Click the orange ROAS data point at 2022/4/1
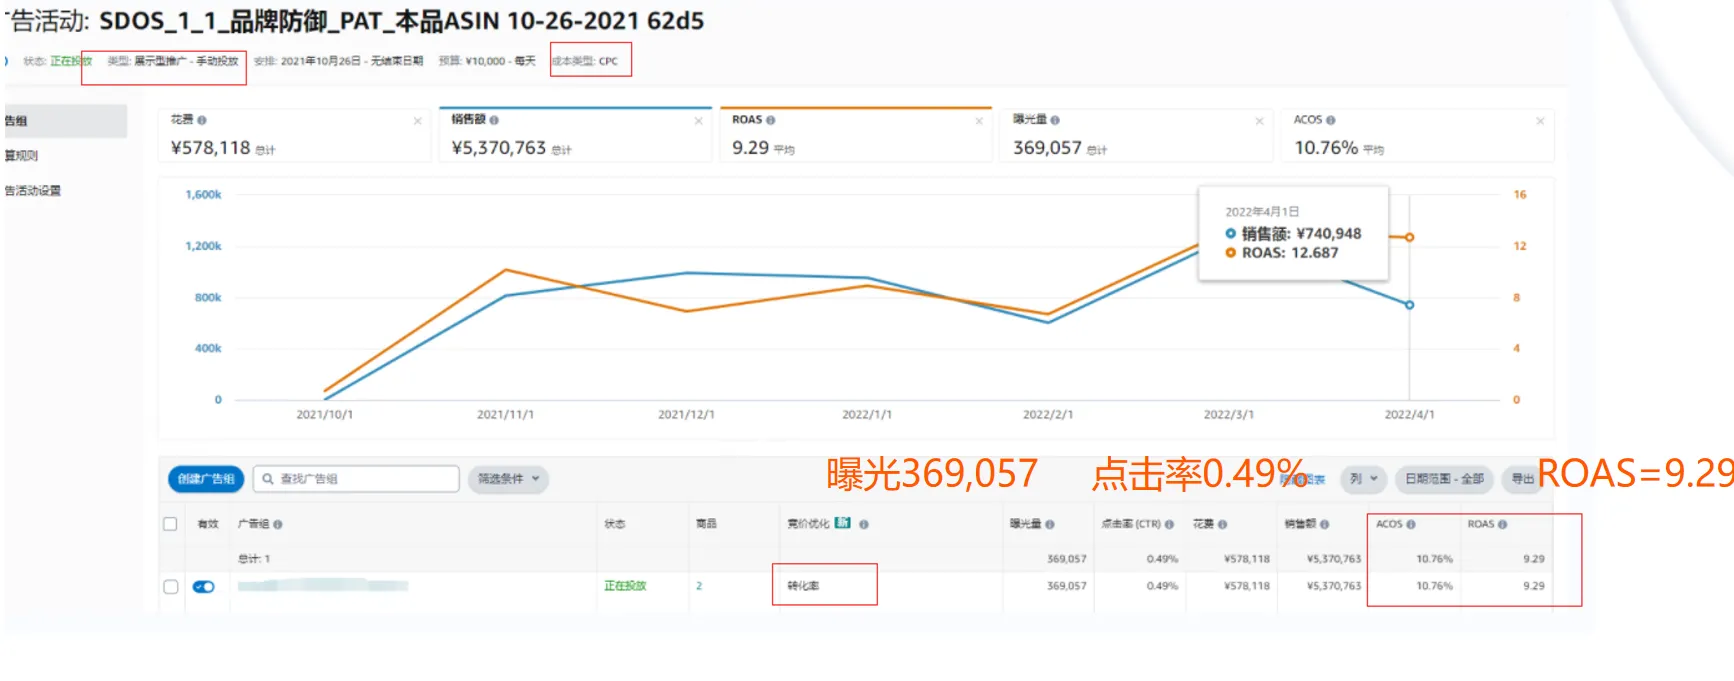This screenshot has width=1734, height=681. pyautogui.click(x=1409, y=237)
